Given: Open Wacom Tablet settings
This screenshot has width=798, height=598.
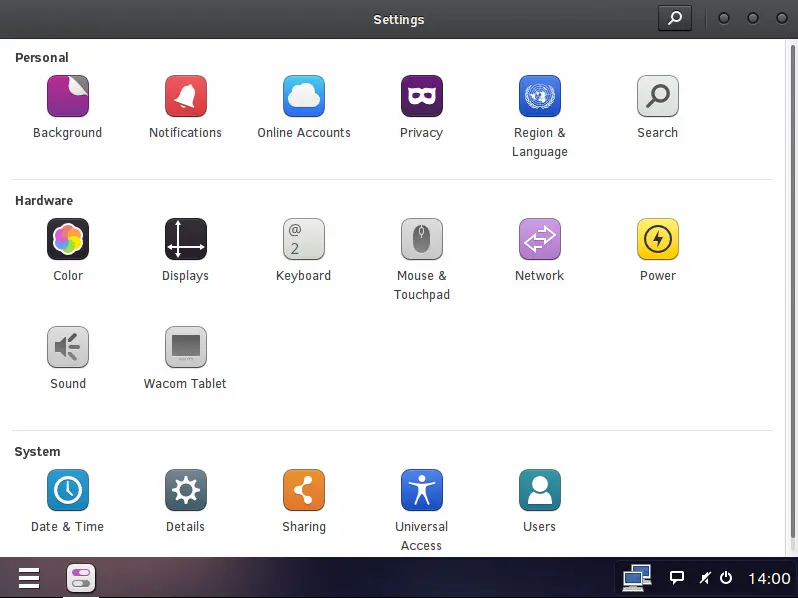Looking at the screenshot, I should [185, 348].
